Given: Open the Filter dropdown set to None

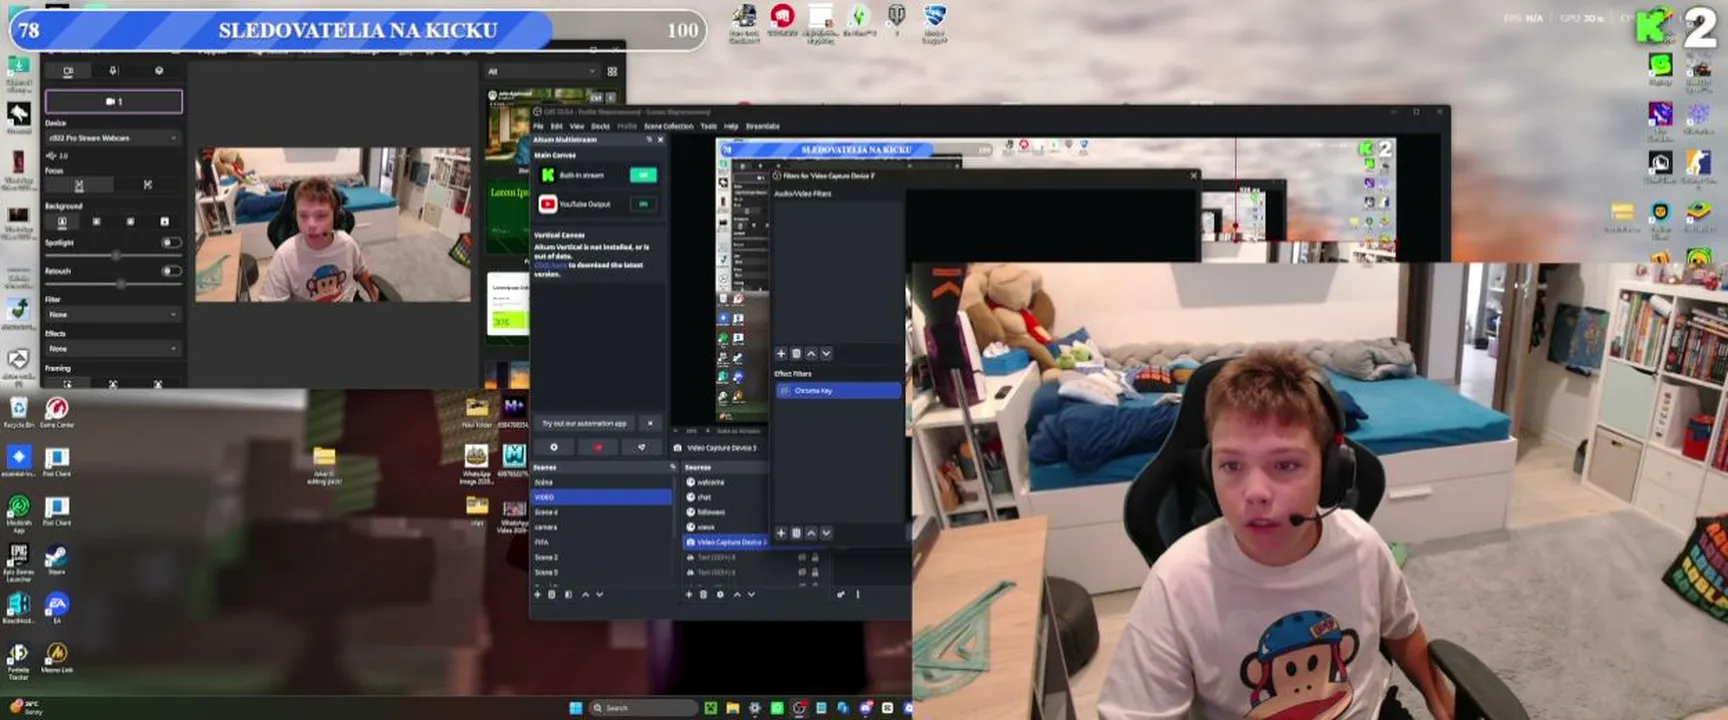Looking at the screenshot, I should pyautogui.click(x=113, y=314).
